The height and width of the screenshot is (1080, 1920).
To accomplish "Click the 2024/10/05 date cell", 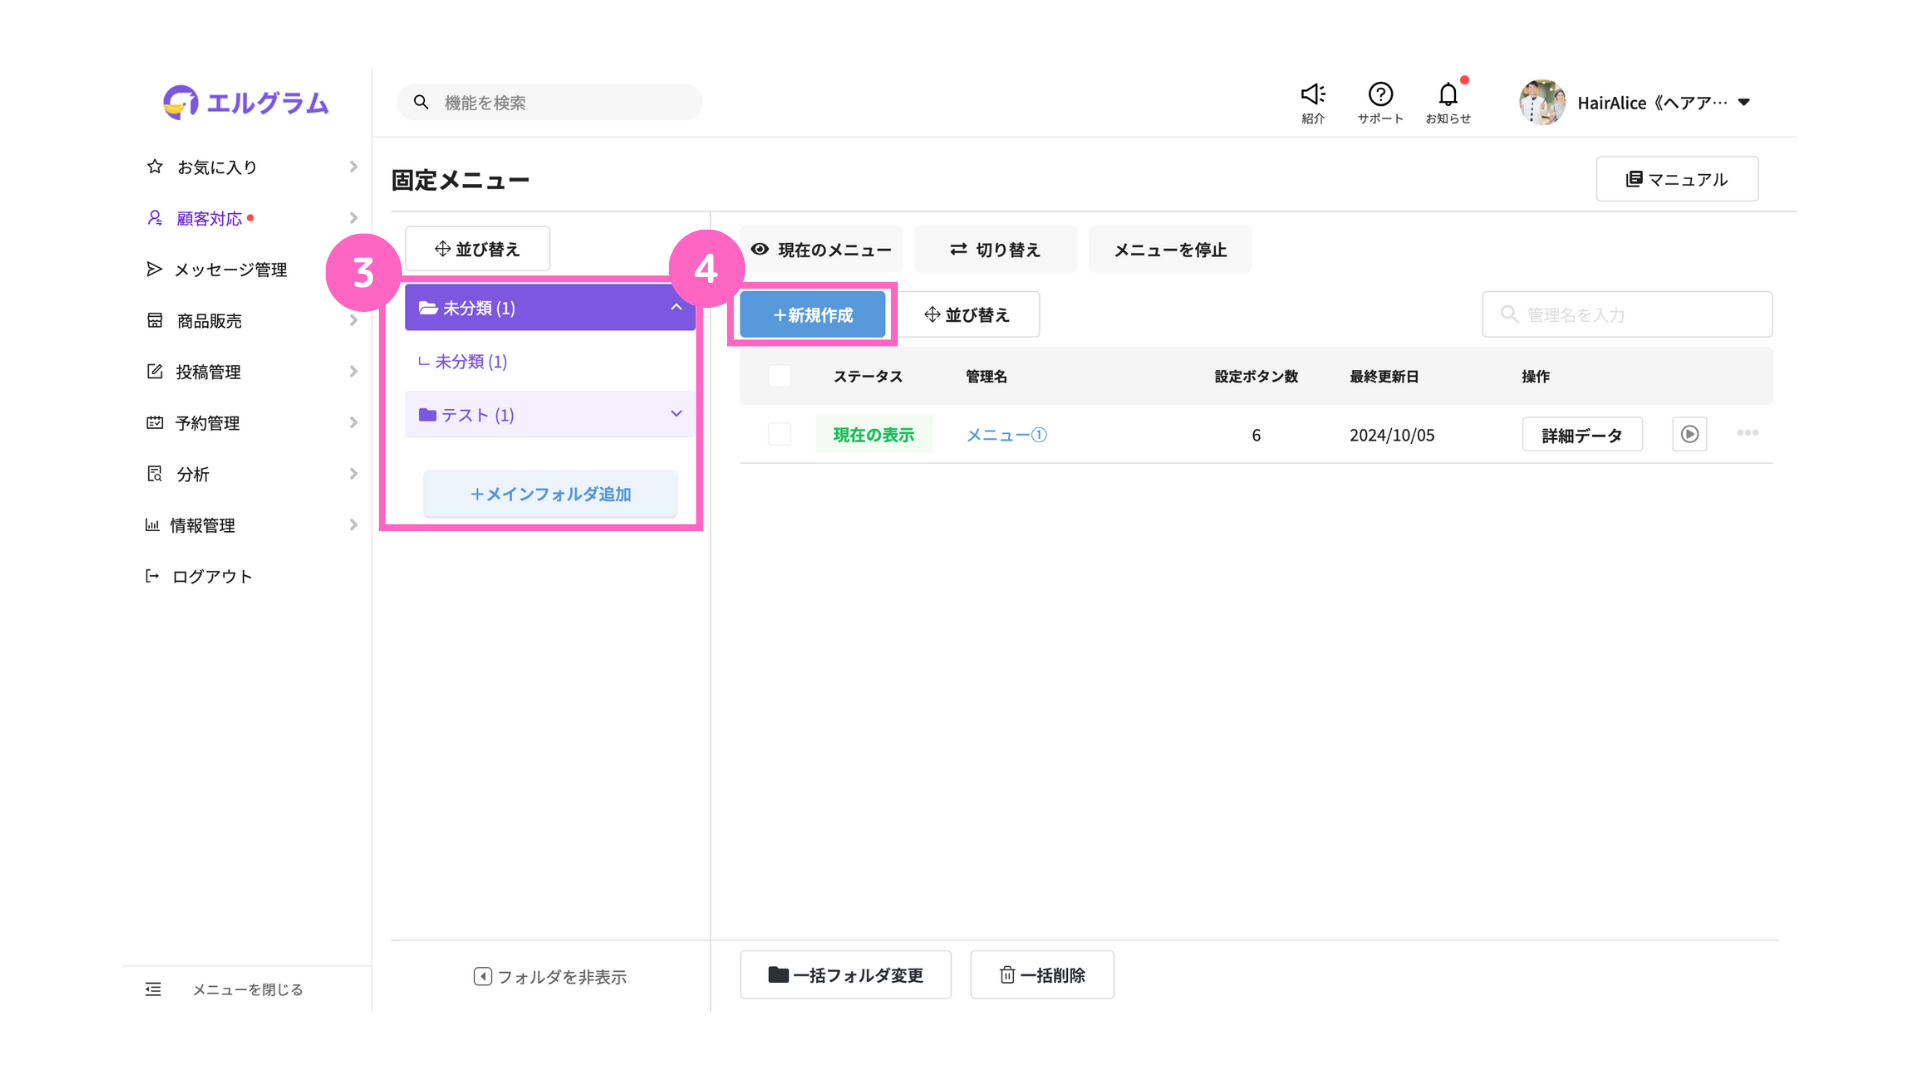I will pos(1392,435).
